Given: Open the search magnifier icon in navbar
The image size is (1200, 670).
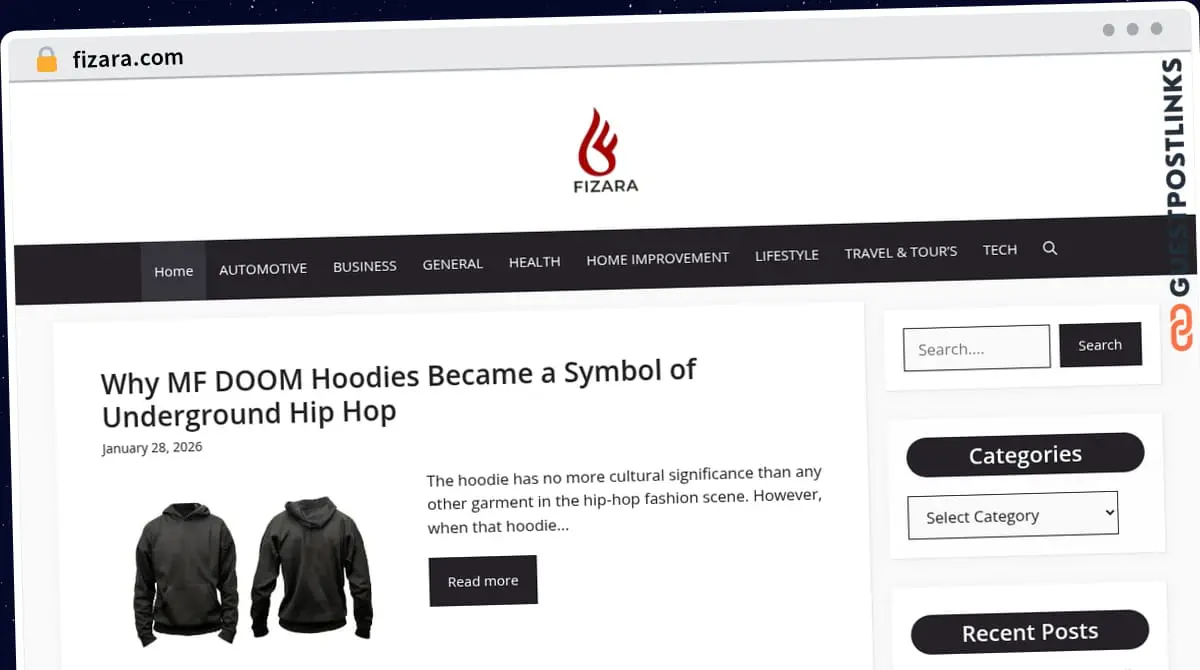Looking at the screenshot, I should pos(1050,248).
